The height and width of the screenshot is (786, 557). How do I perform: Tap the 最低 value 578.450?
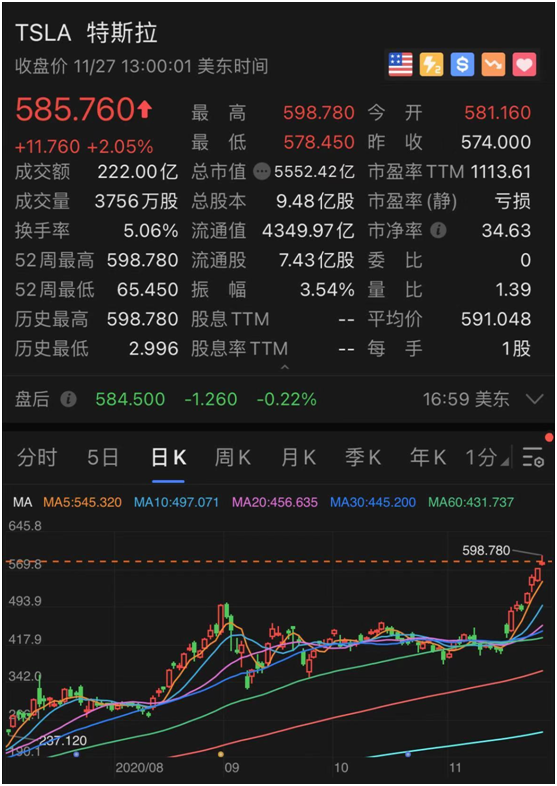(x=319, y=142)
